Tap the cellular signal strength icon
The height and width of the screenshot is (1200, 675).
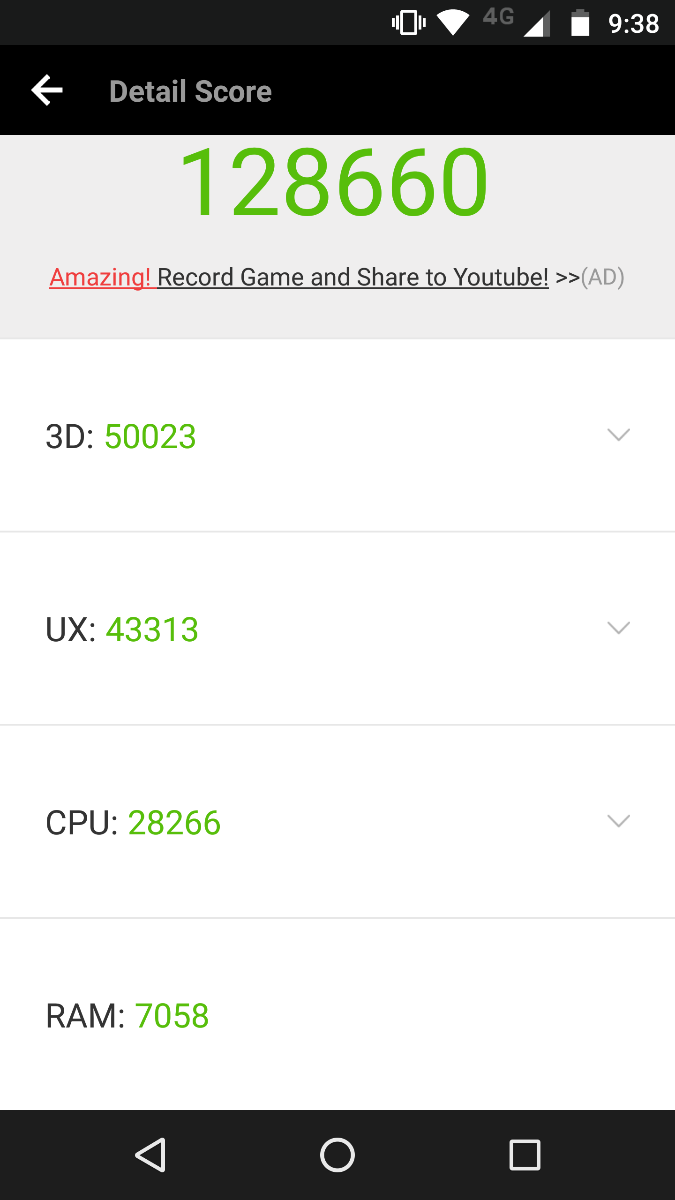536,24
